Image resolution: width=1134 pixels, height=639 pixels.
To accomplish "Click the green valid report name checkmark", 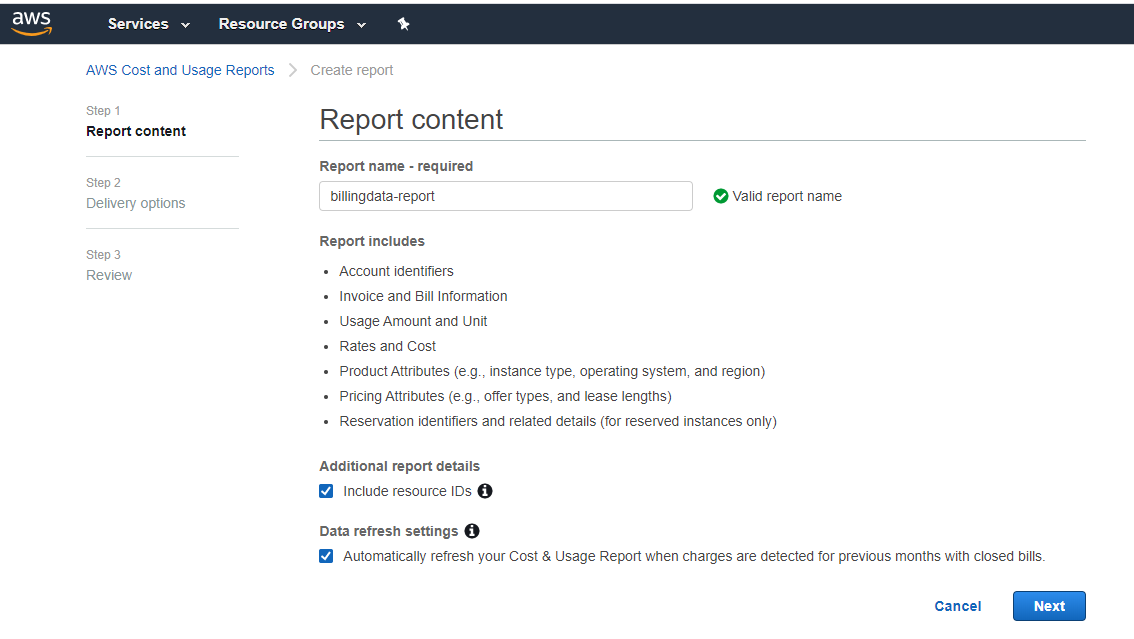I will 720,197.
